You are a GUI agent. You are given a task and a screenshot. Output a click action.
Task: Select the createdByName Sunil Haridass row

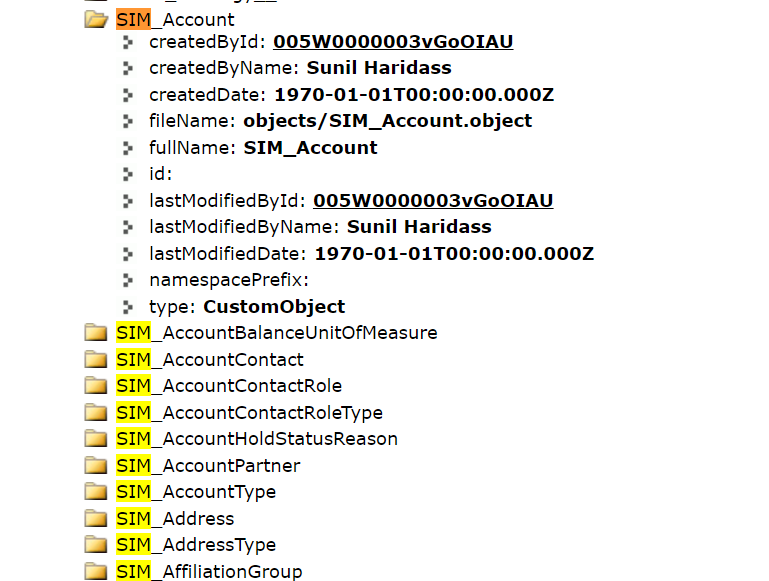pos(300,68)
